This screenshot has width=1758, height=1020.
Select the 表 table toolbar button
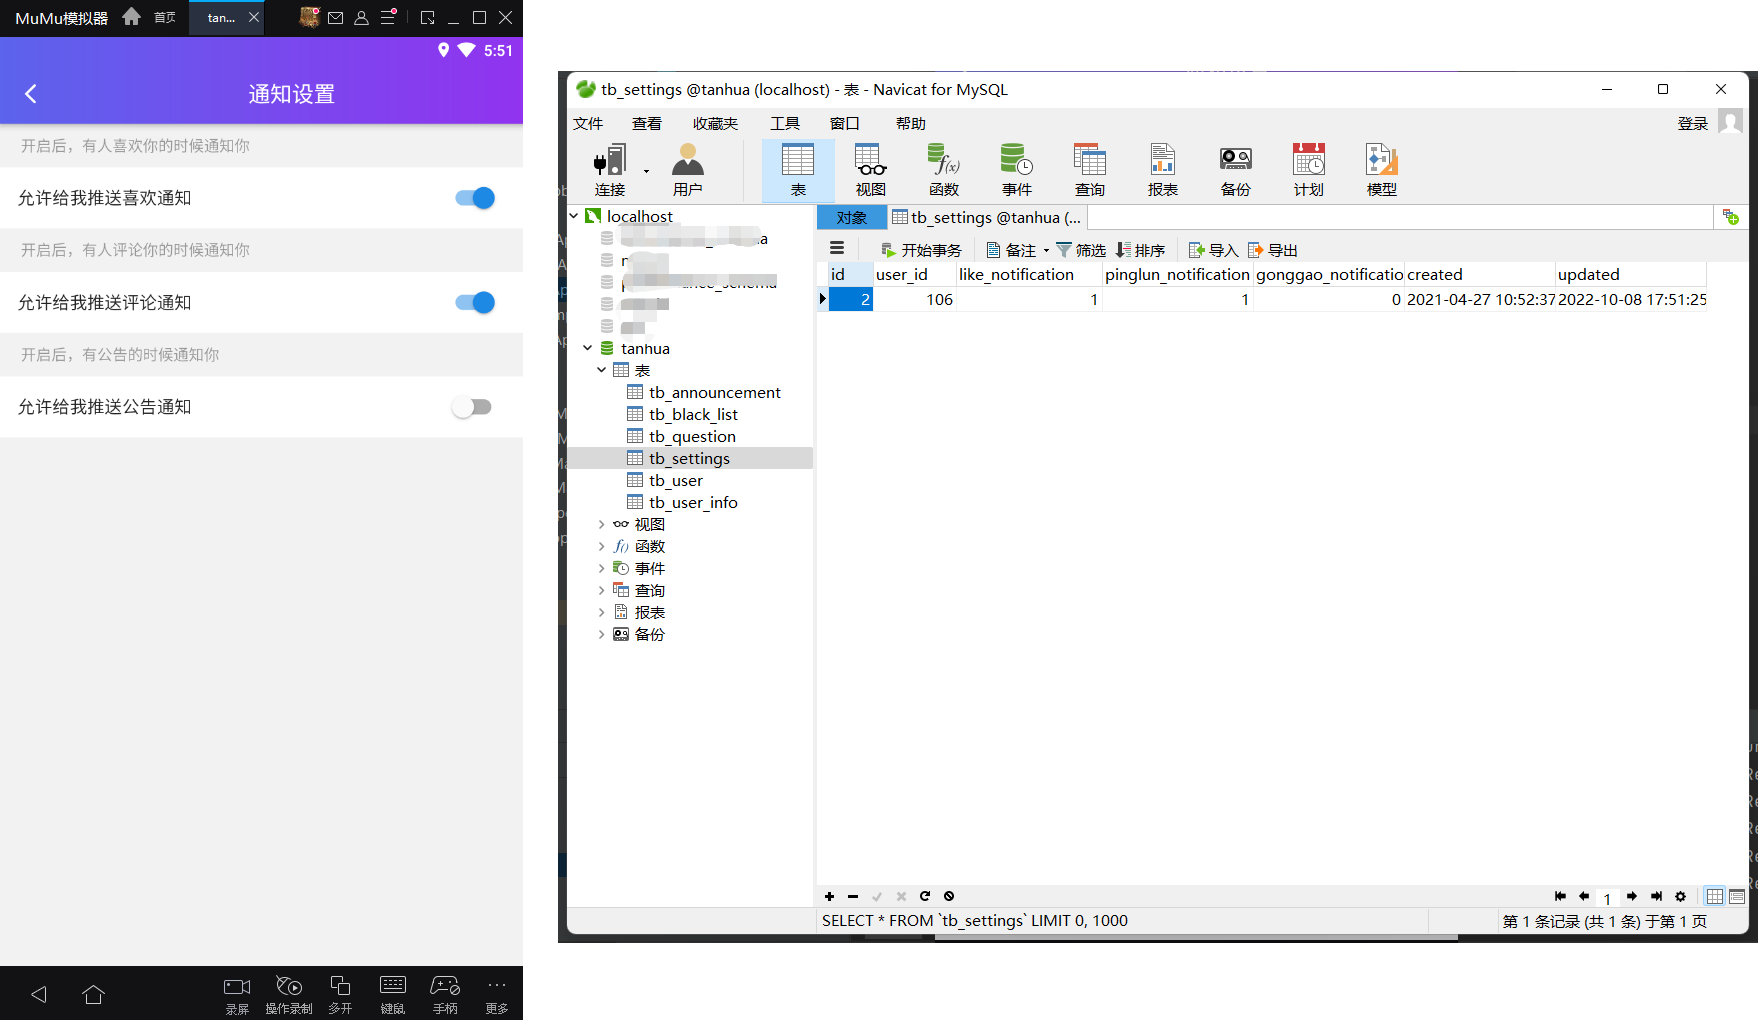[x=798, y=171]
